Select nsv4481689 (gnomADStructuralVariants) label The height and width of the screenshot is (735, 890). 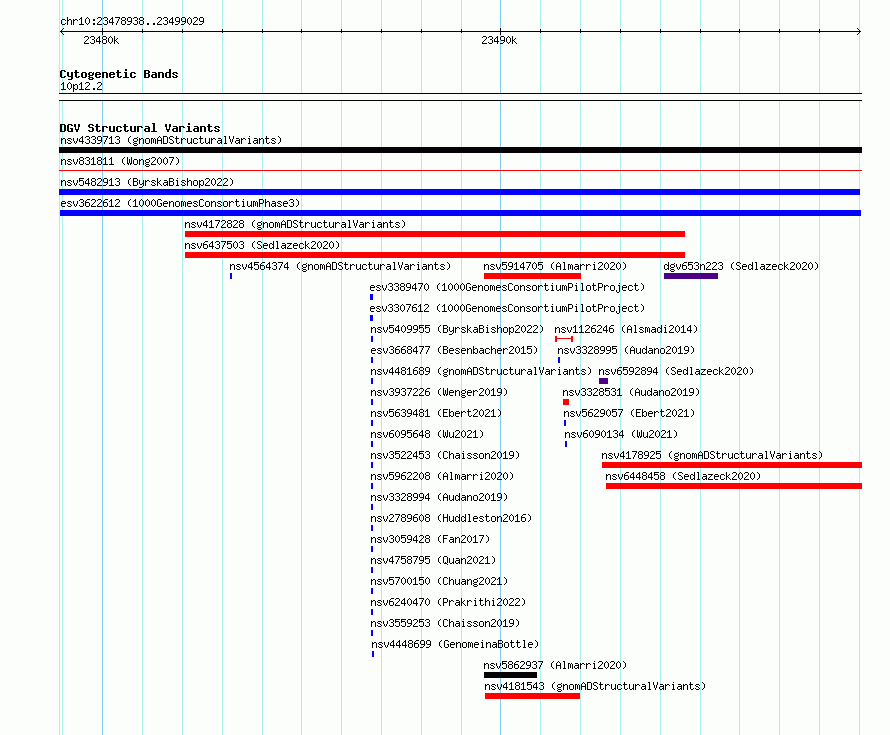[481, 371]
